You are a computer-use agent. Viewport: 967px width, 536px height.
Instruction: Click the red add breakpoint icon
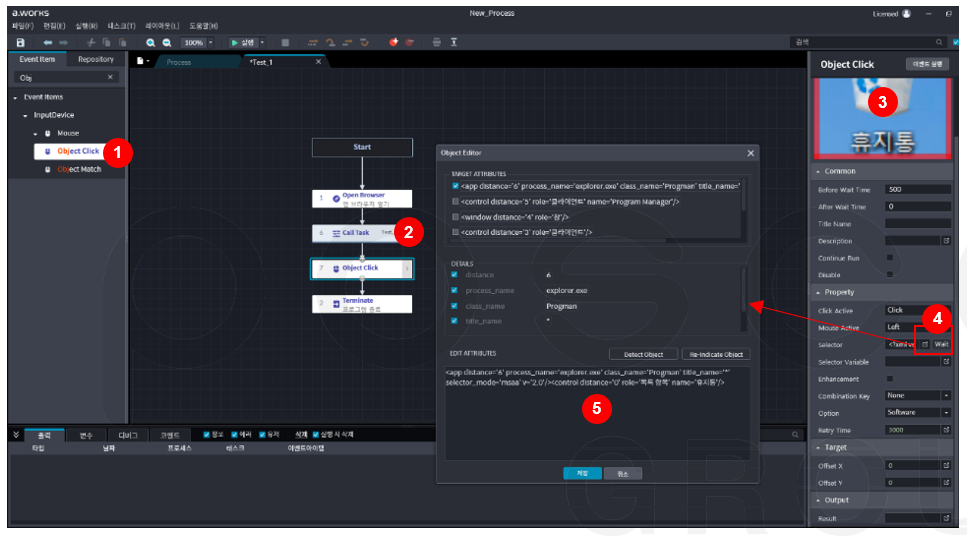tap(393, 43)
